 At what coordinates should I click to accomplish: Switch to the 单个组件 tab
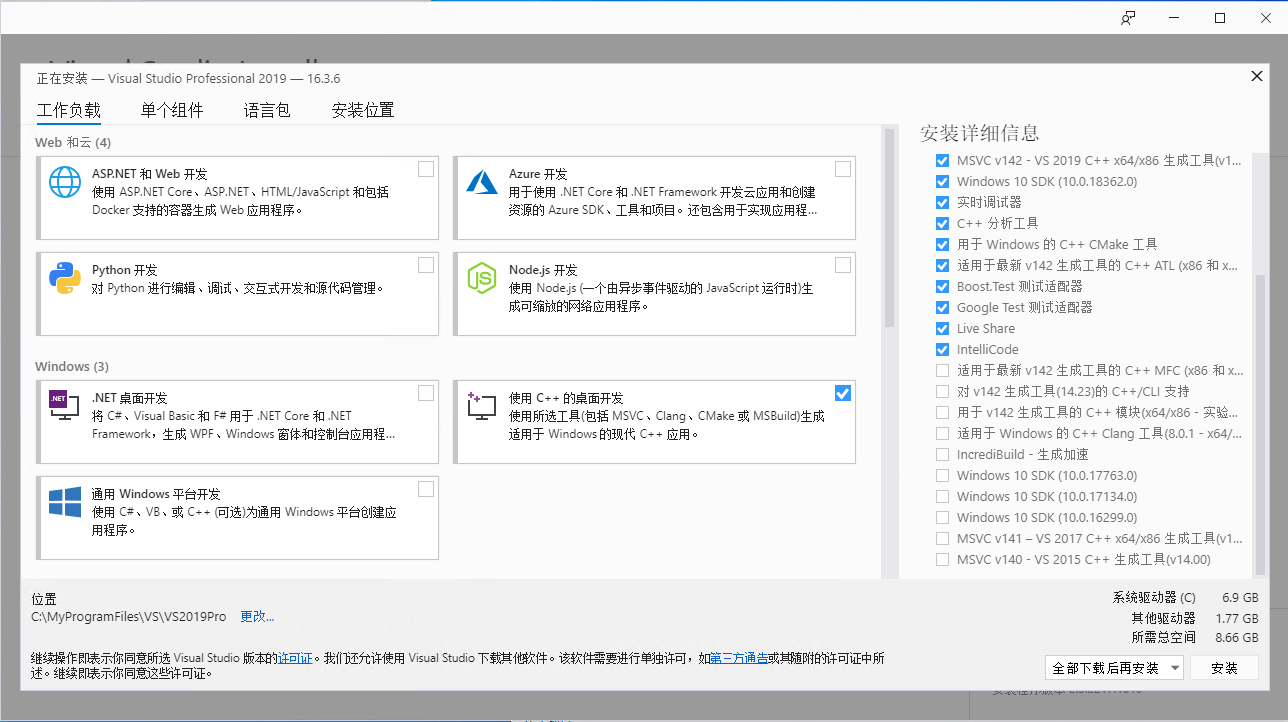pos(172,110)
